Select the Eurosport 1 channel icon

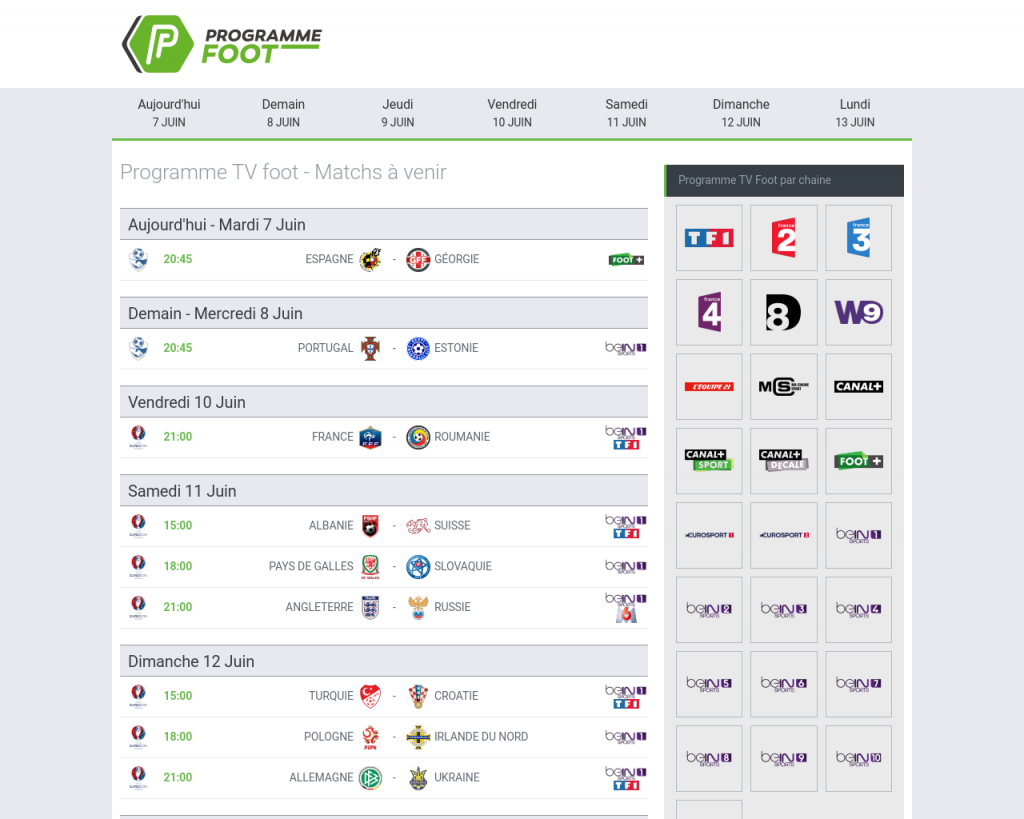click(709, 535)
